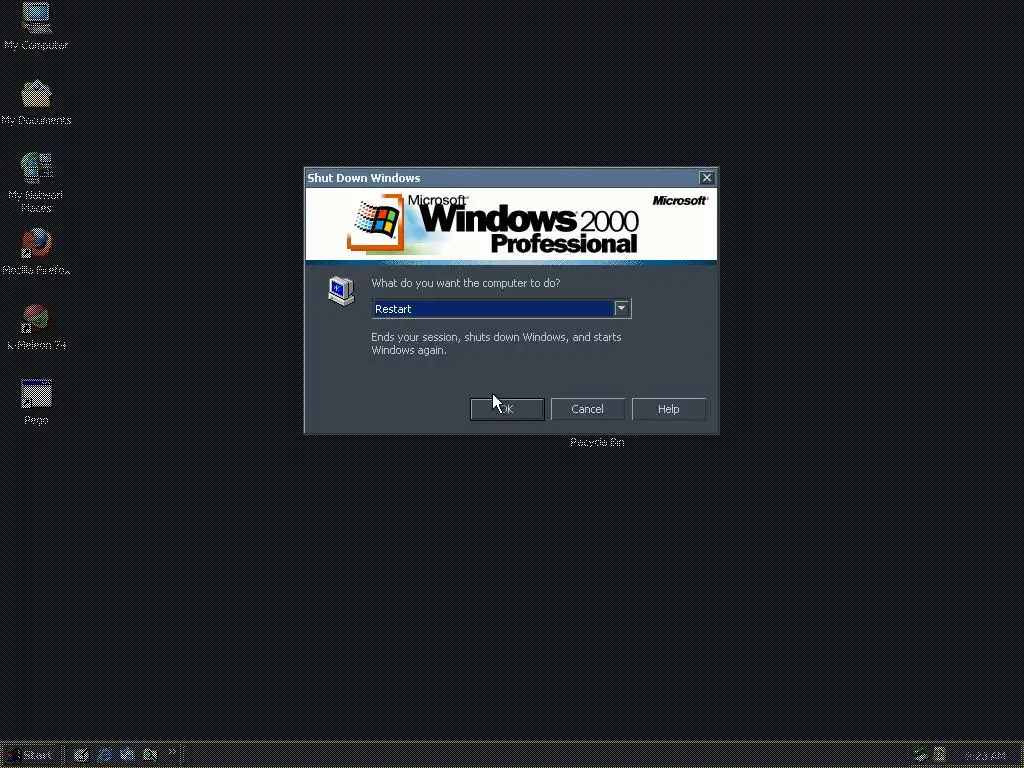Close the Shut Down Windows dialog
The width and height of the screenshot is (1024, 768).
pyautogui.click(x=706, y=178)
